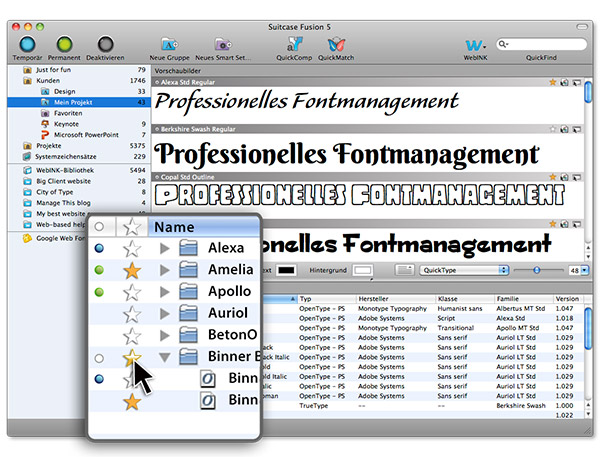The height and width of the screenshot is (457, 600).
Task: Sort by the Typ column
Action: (326, 299)
